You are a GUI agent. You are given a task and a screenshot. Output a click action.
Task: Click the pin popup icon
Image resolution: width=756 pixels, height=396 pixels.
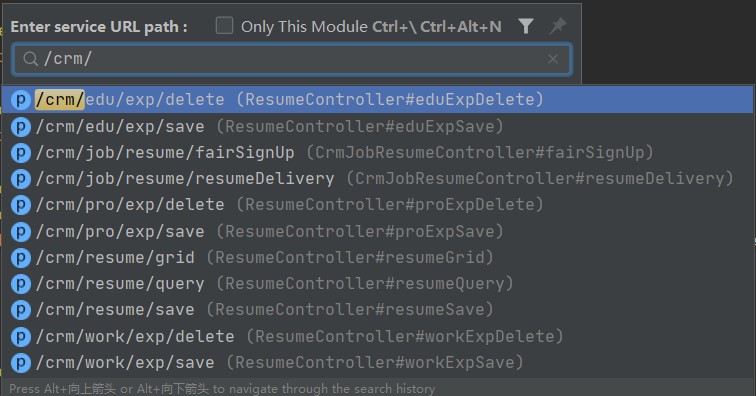click(558, 26)
